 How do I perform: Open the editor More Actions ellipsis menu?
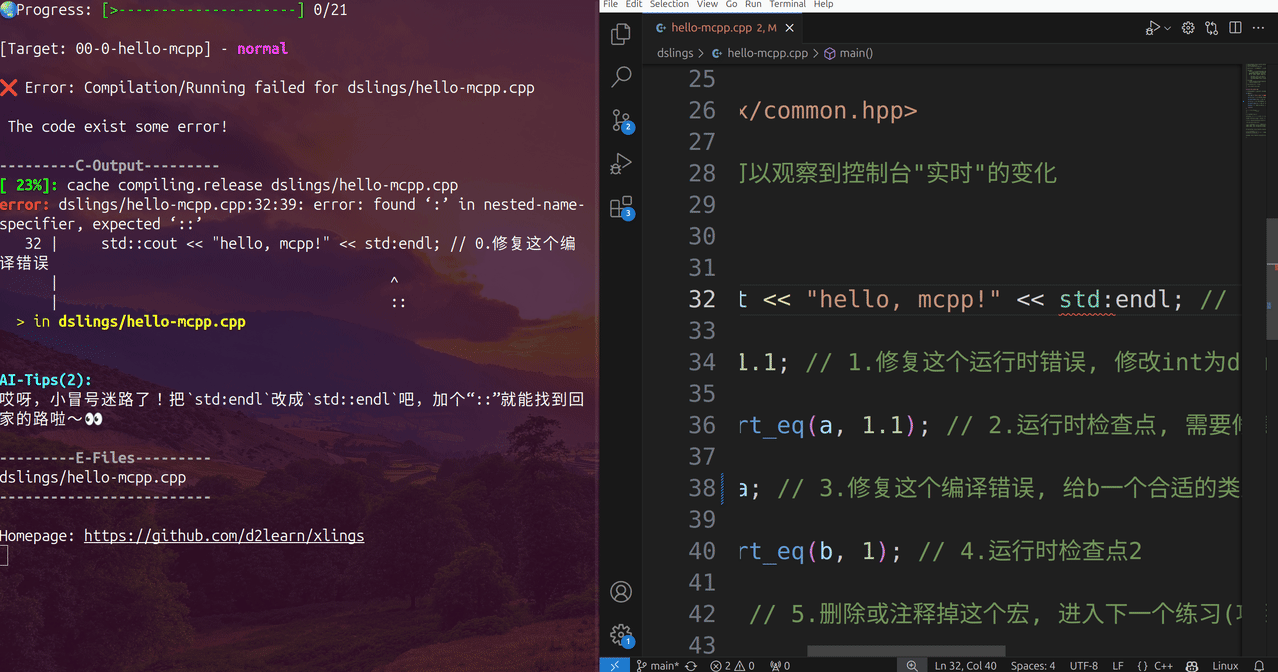(1258, 28)
